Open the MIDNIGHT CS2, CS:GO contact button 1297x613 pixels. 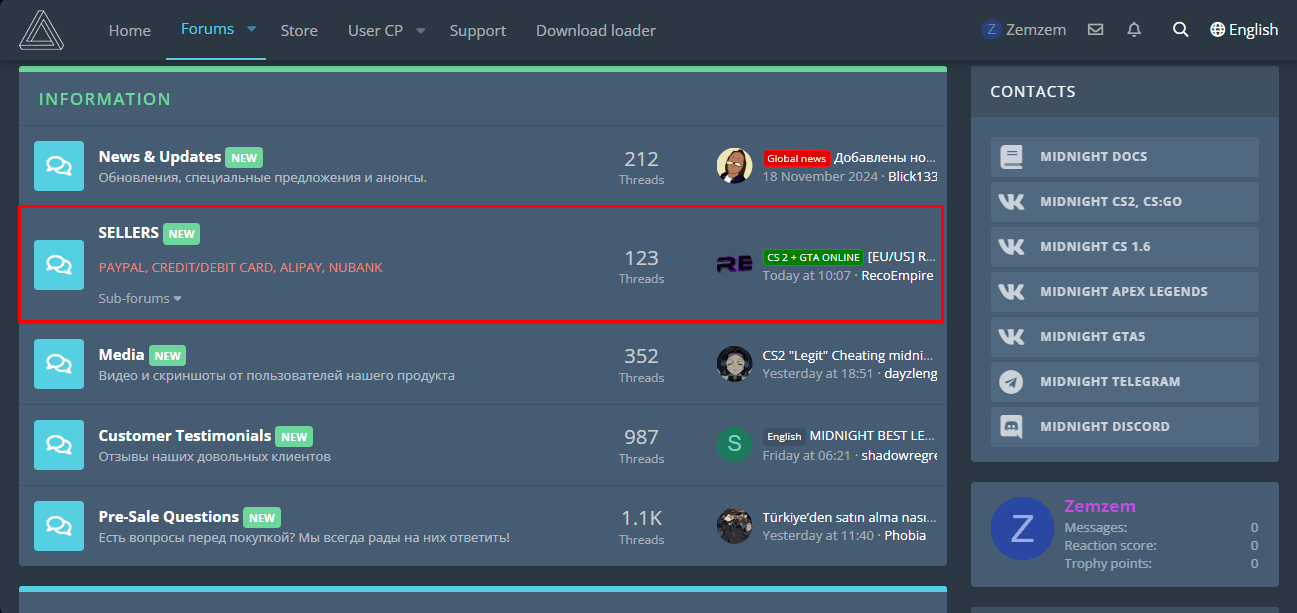[x=1125, y=202]
